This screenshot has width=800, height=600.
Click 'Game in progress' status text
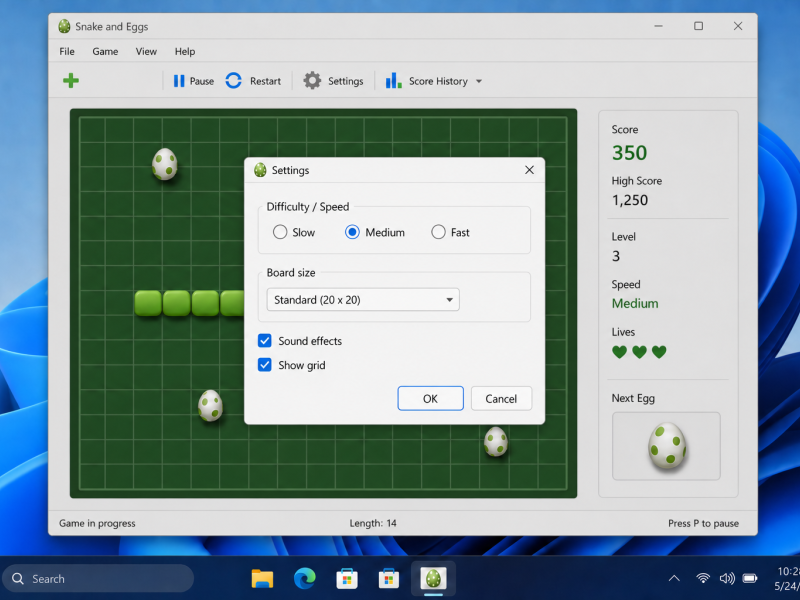pos(97,523)
